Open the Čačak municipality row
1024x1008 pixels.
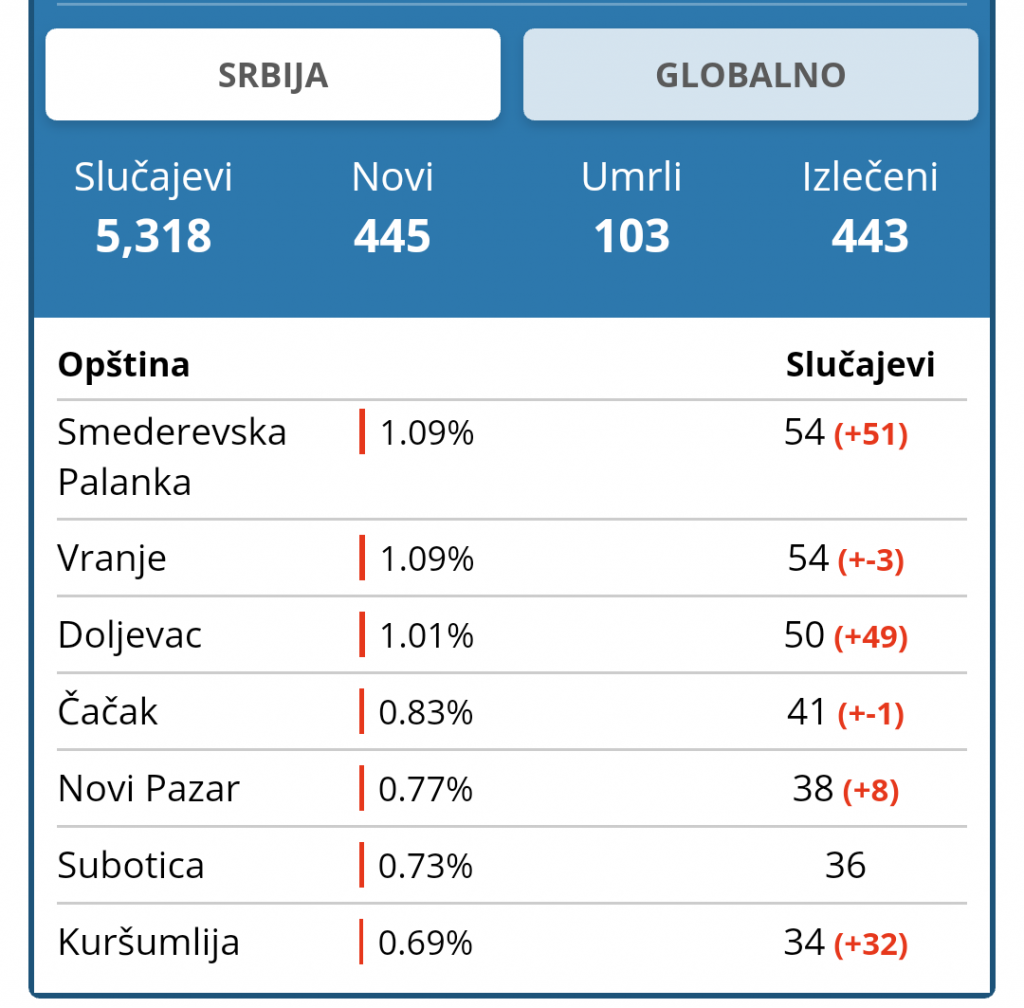(x=512, y=712)
